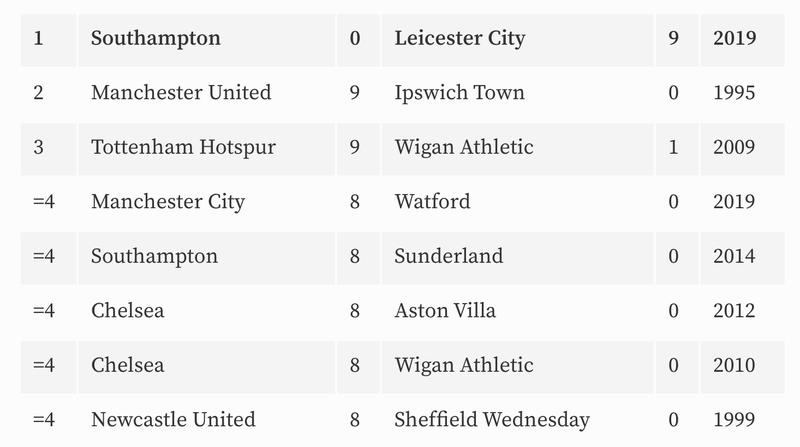Click rank number 2 cell
Viewport: 800px width, 447px height.
coord(48,94)
